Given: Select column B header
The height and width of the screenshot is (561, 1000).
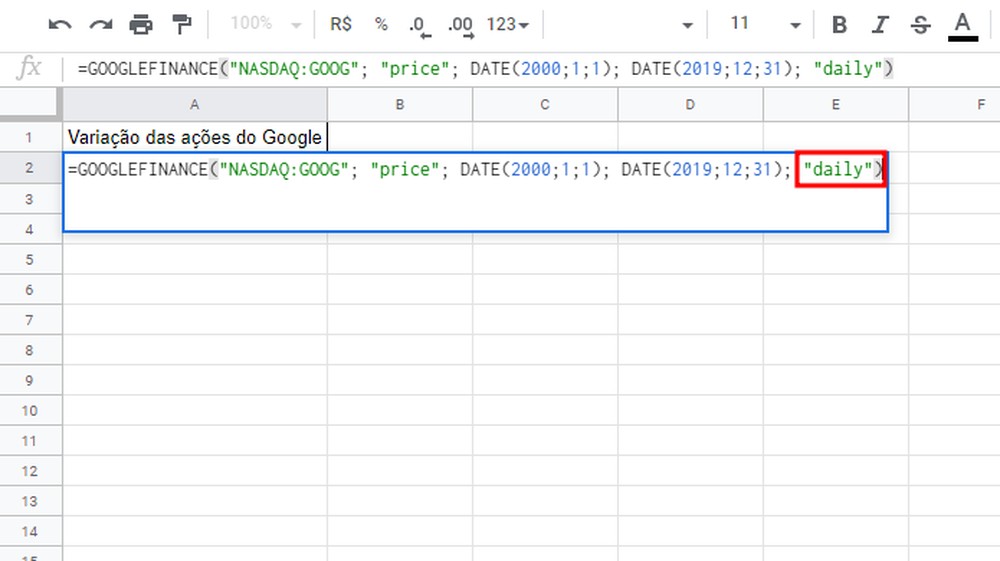Looking at the screenshot, I should click(400, 105).
